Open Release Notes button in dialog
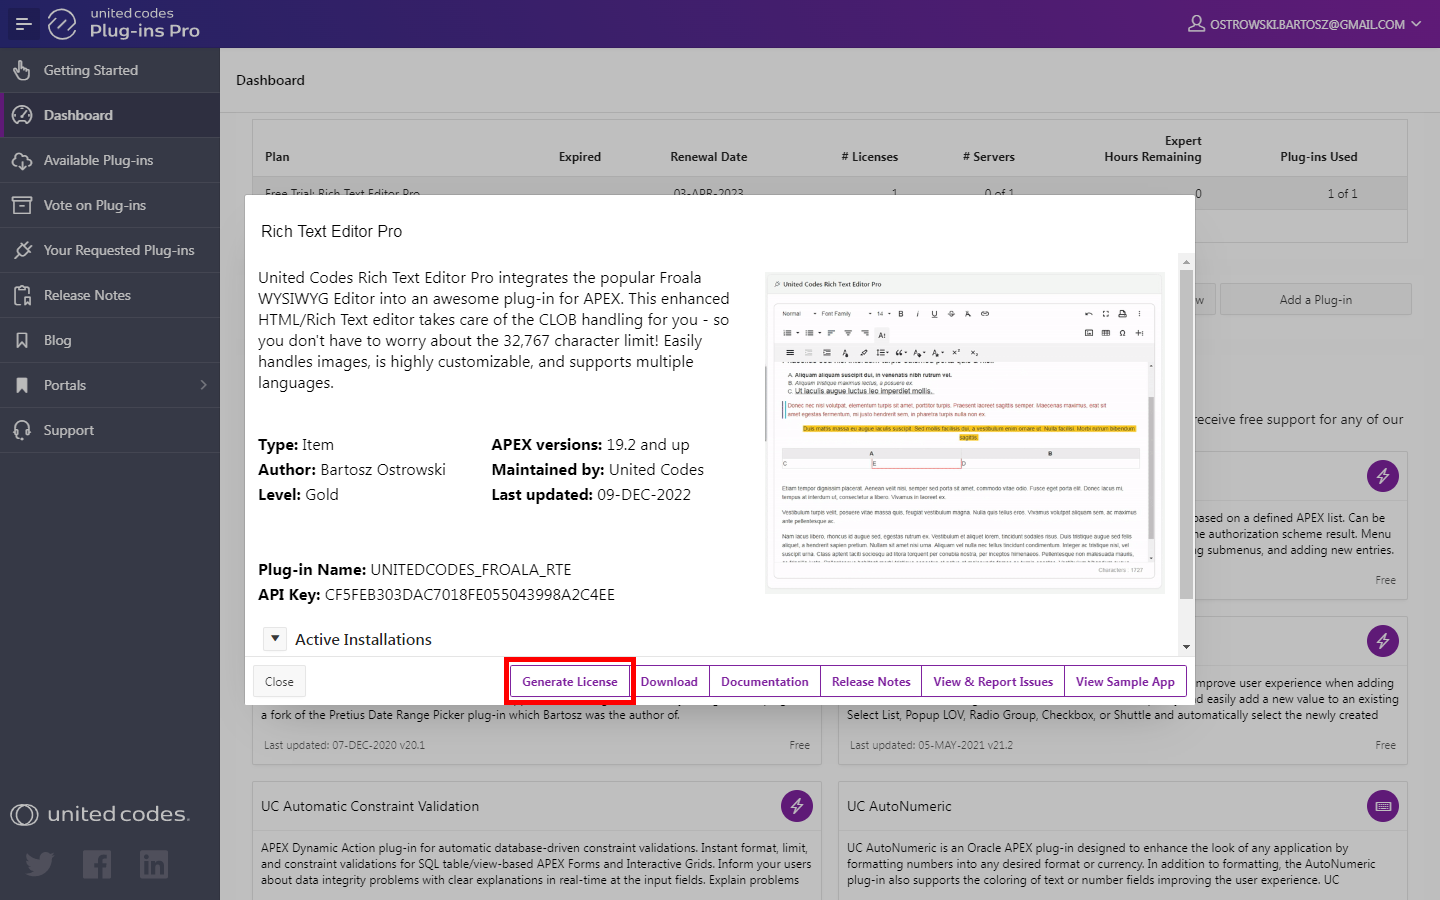The image size is (1440, 900). click(x=871, y=682)
